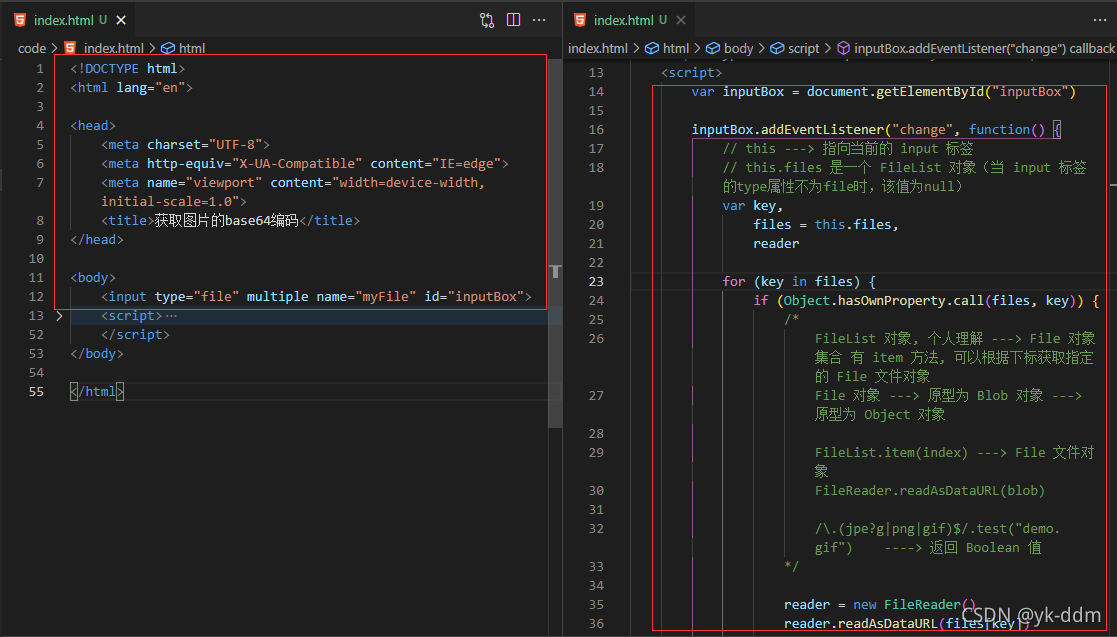Viewport: 1117px width, 637px height.
Task: Click 'code' folder in left breadcrumb
Action: tap(32, 48)
